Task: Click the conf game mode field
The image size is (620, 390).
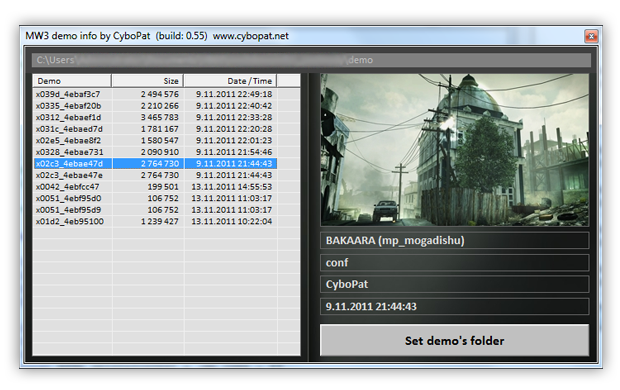Action: click(454, 263)
